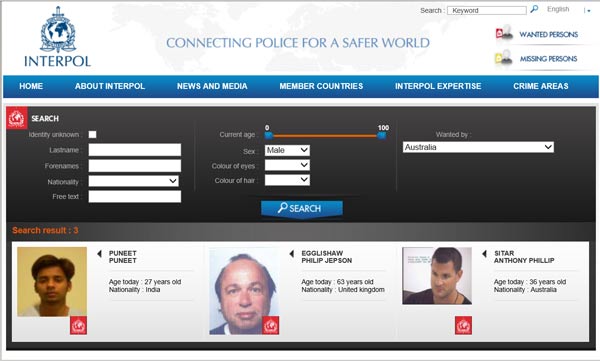Click Egglishaw's photo thumbnail
Screen dimensions: 600x361
[x=244, y=291]
